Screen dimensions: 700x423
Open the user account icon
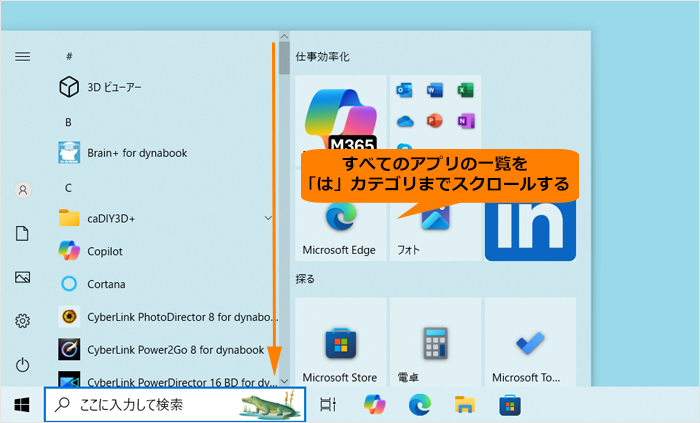(x=23, y=190)
